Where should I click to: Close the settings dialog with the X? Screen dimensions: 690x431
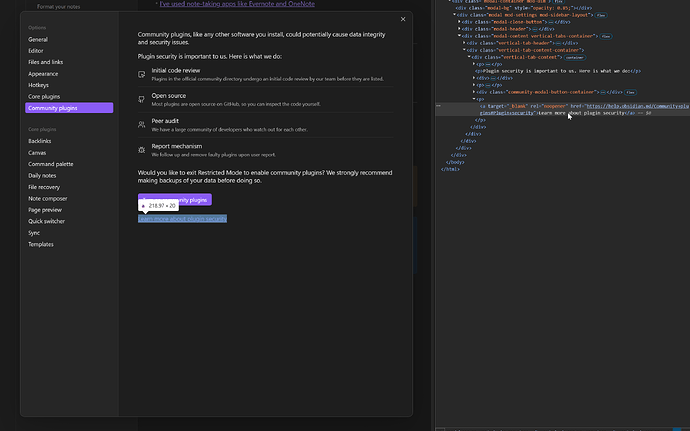[x=403, y=18]
